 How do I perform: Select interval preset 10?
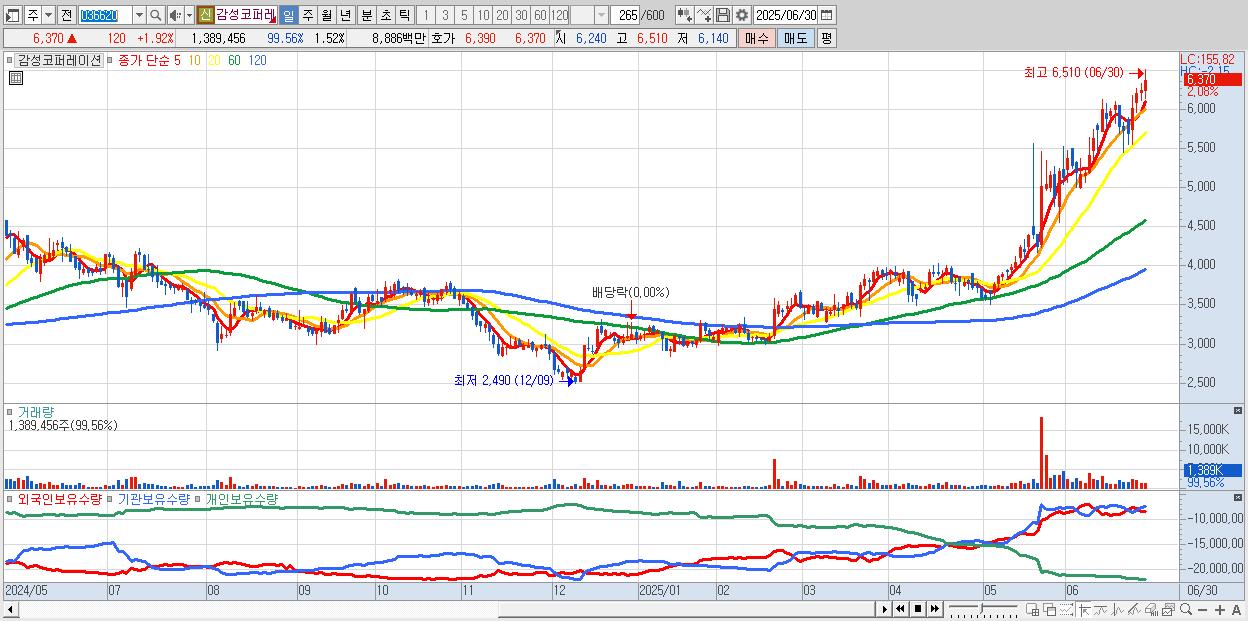[483, 15]
